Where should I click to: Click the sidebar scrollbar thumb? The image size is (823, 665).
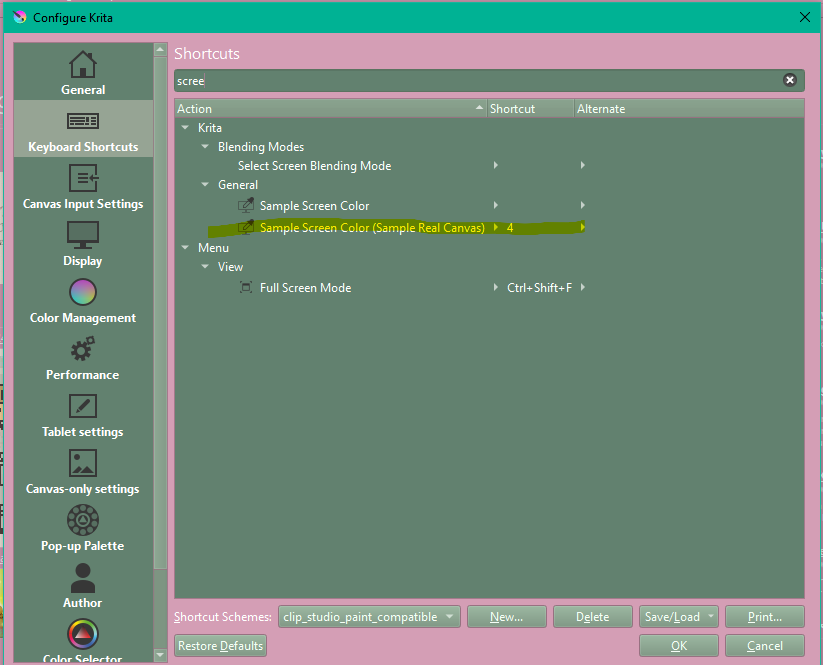[161, 312]
